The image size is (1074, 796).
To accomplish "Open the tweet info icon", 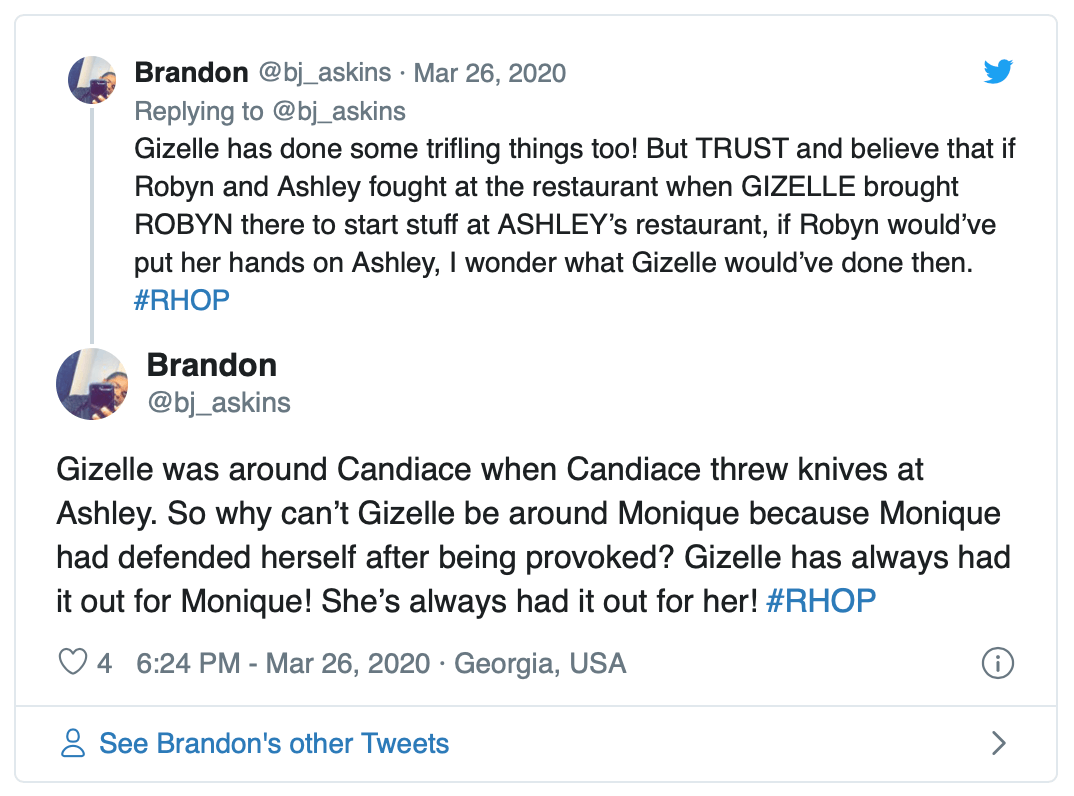I will point(998,663).
